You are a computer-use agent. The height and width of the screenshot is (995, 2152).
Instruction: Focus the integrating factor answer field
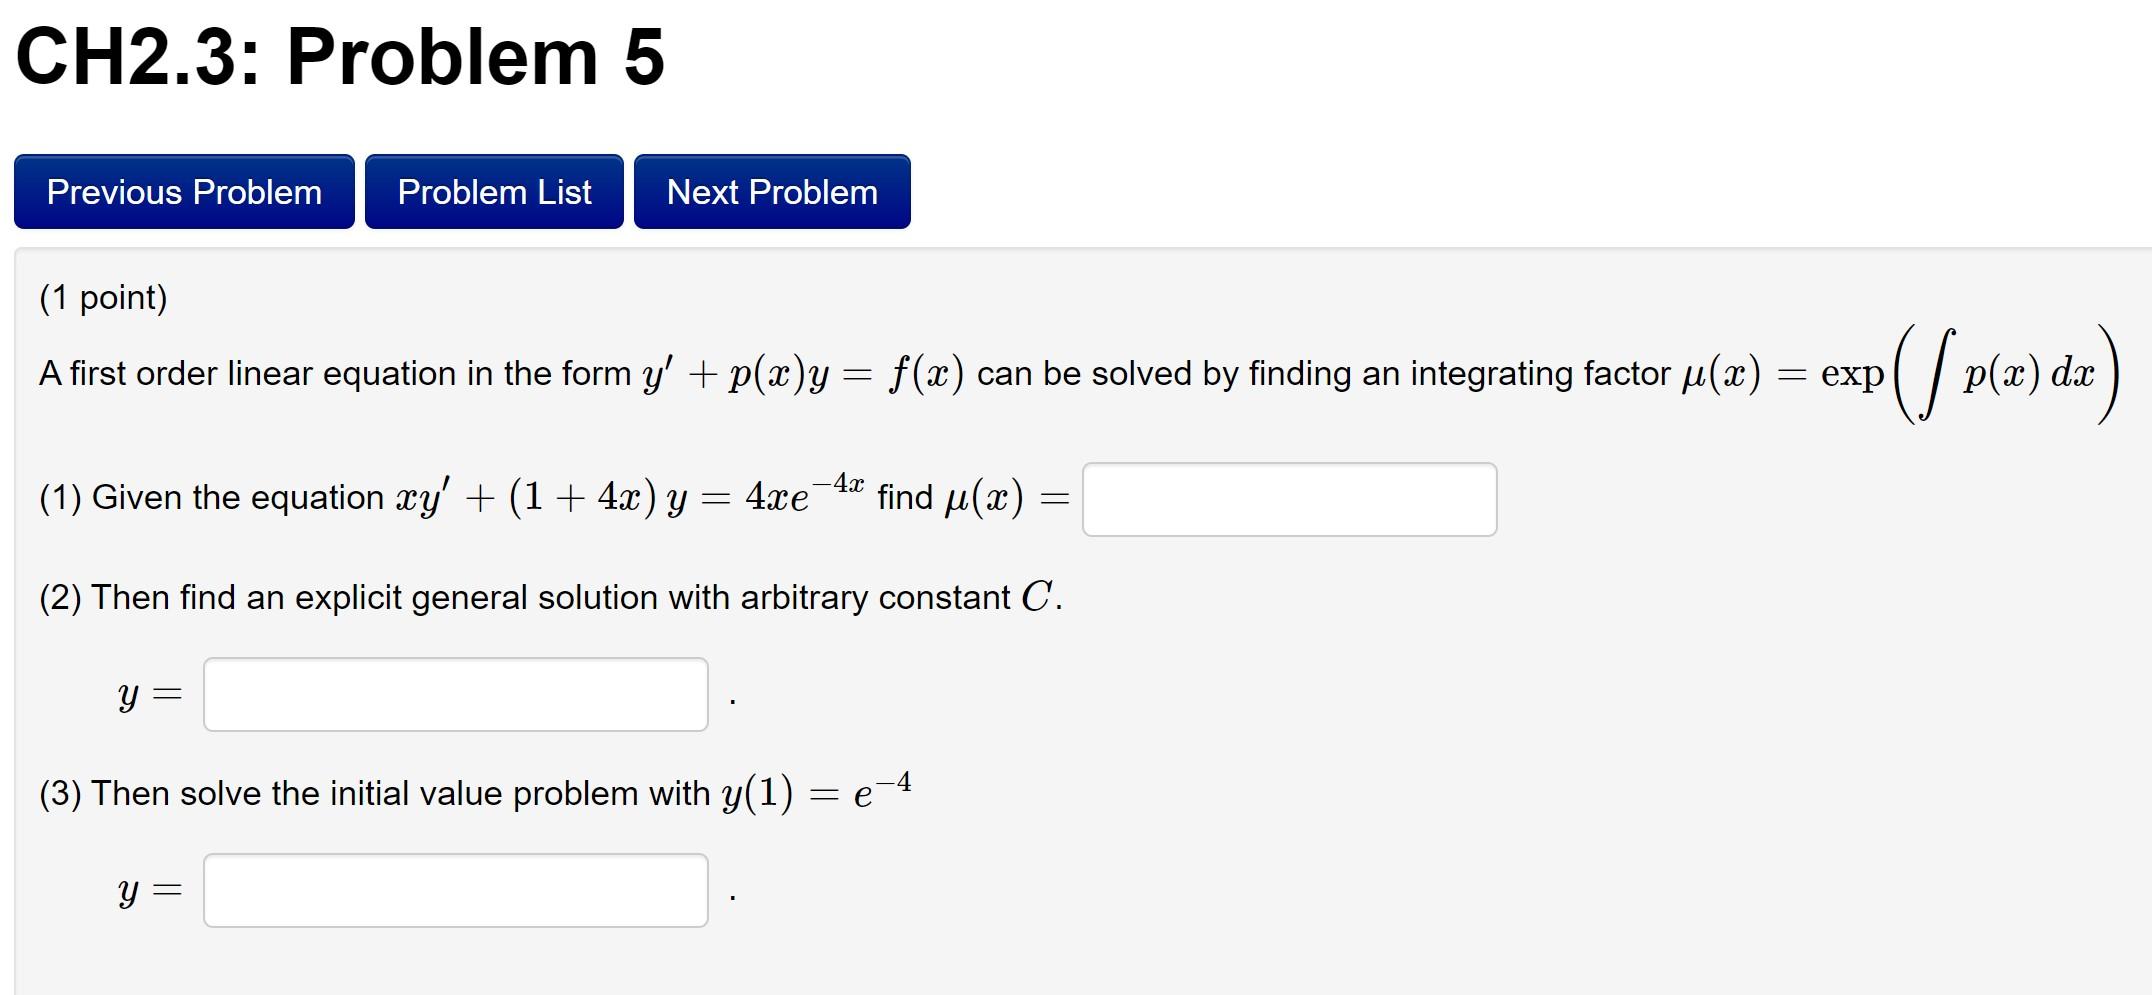(1288, 497)
